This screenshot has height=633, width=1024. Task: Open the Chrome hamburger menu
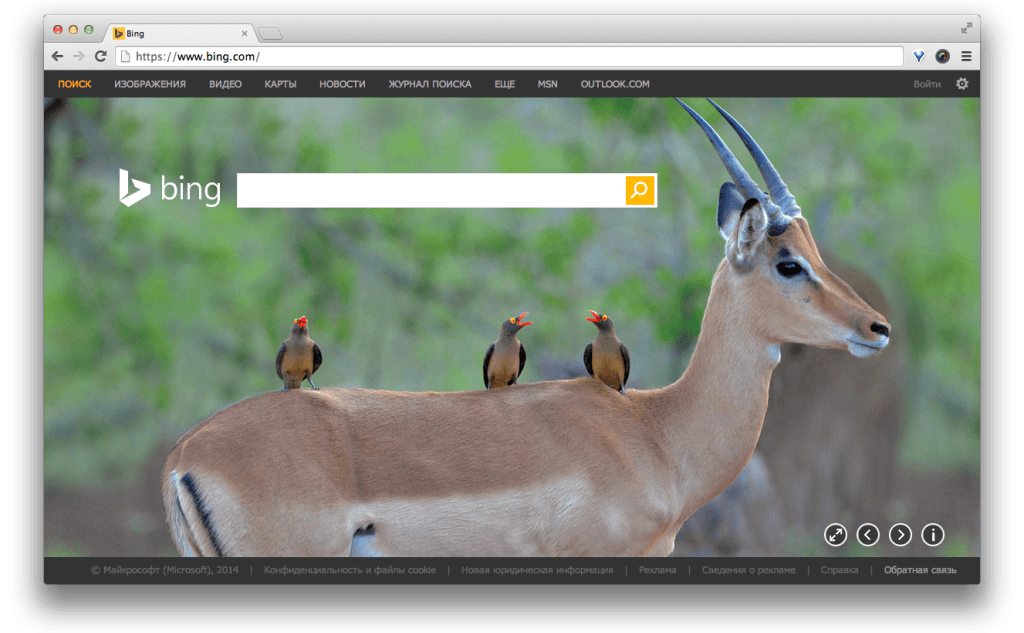(x=966, y=56)
